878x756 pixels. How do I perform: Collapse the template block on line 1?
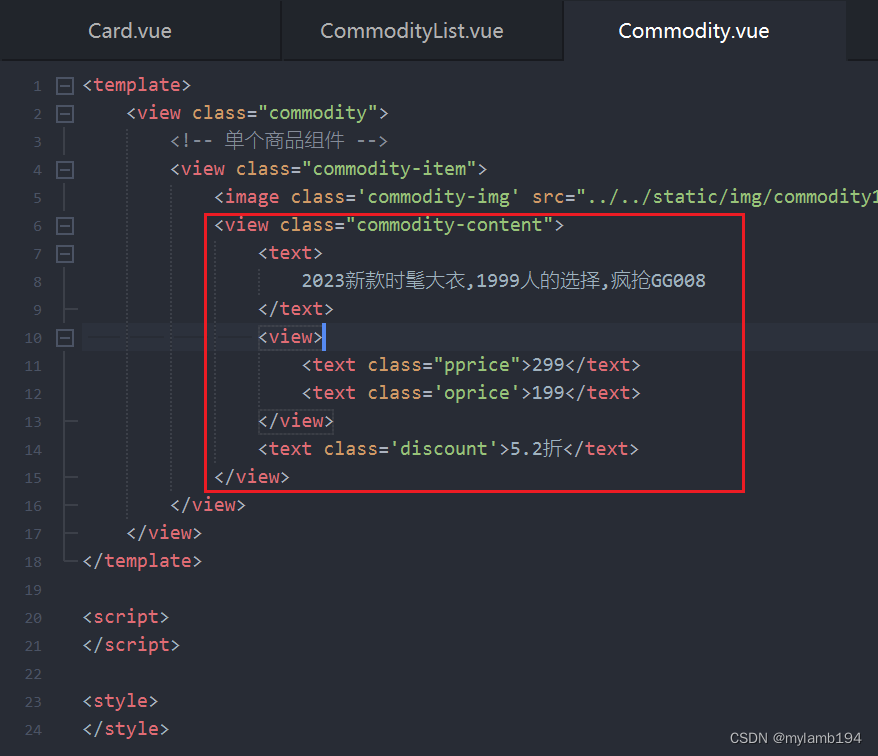[x=65, y=86]
